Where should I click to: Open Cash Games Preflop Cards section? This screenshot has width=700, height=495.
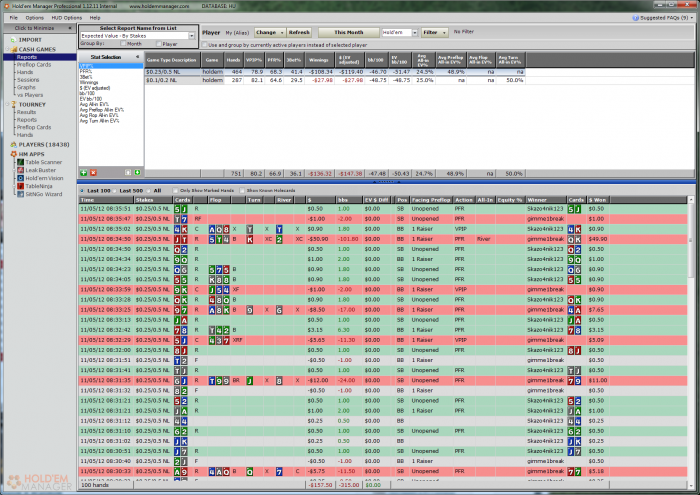(34, 65)
